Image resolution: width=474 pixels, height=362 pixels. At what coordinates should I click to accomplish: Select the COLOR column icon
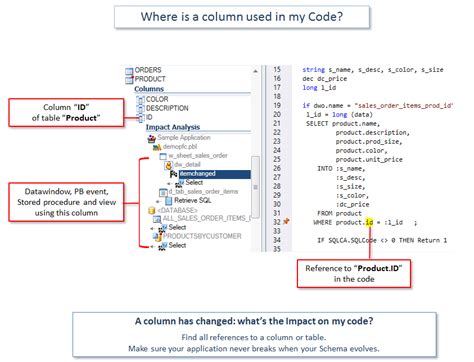click(x=140, y=99)
